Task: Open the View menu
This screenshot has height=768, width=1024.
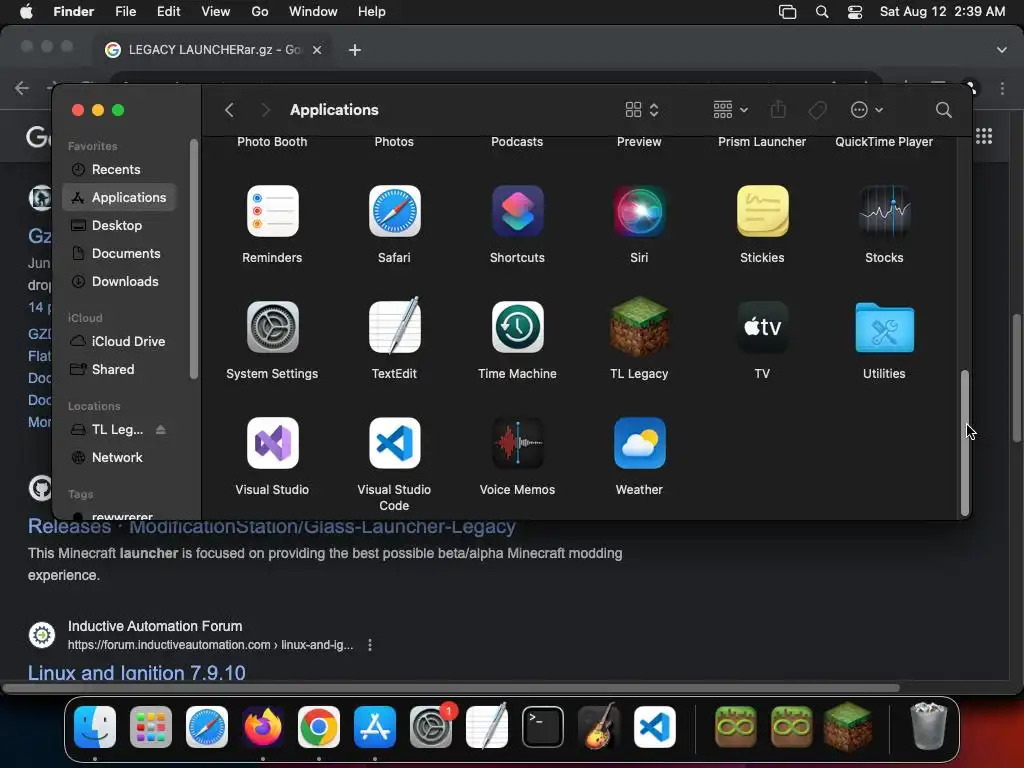Action: [216, 12]
